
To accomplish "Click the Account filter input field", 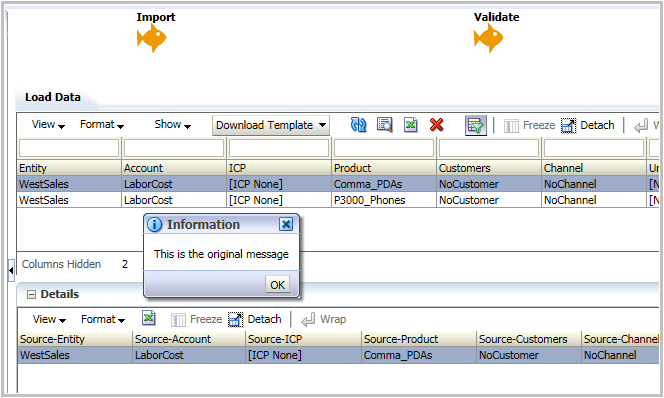I will [174, 148].
